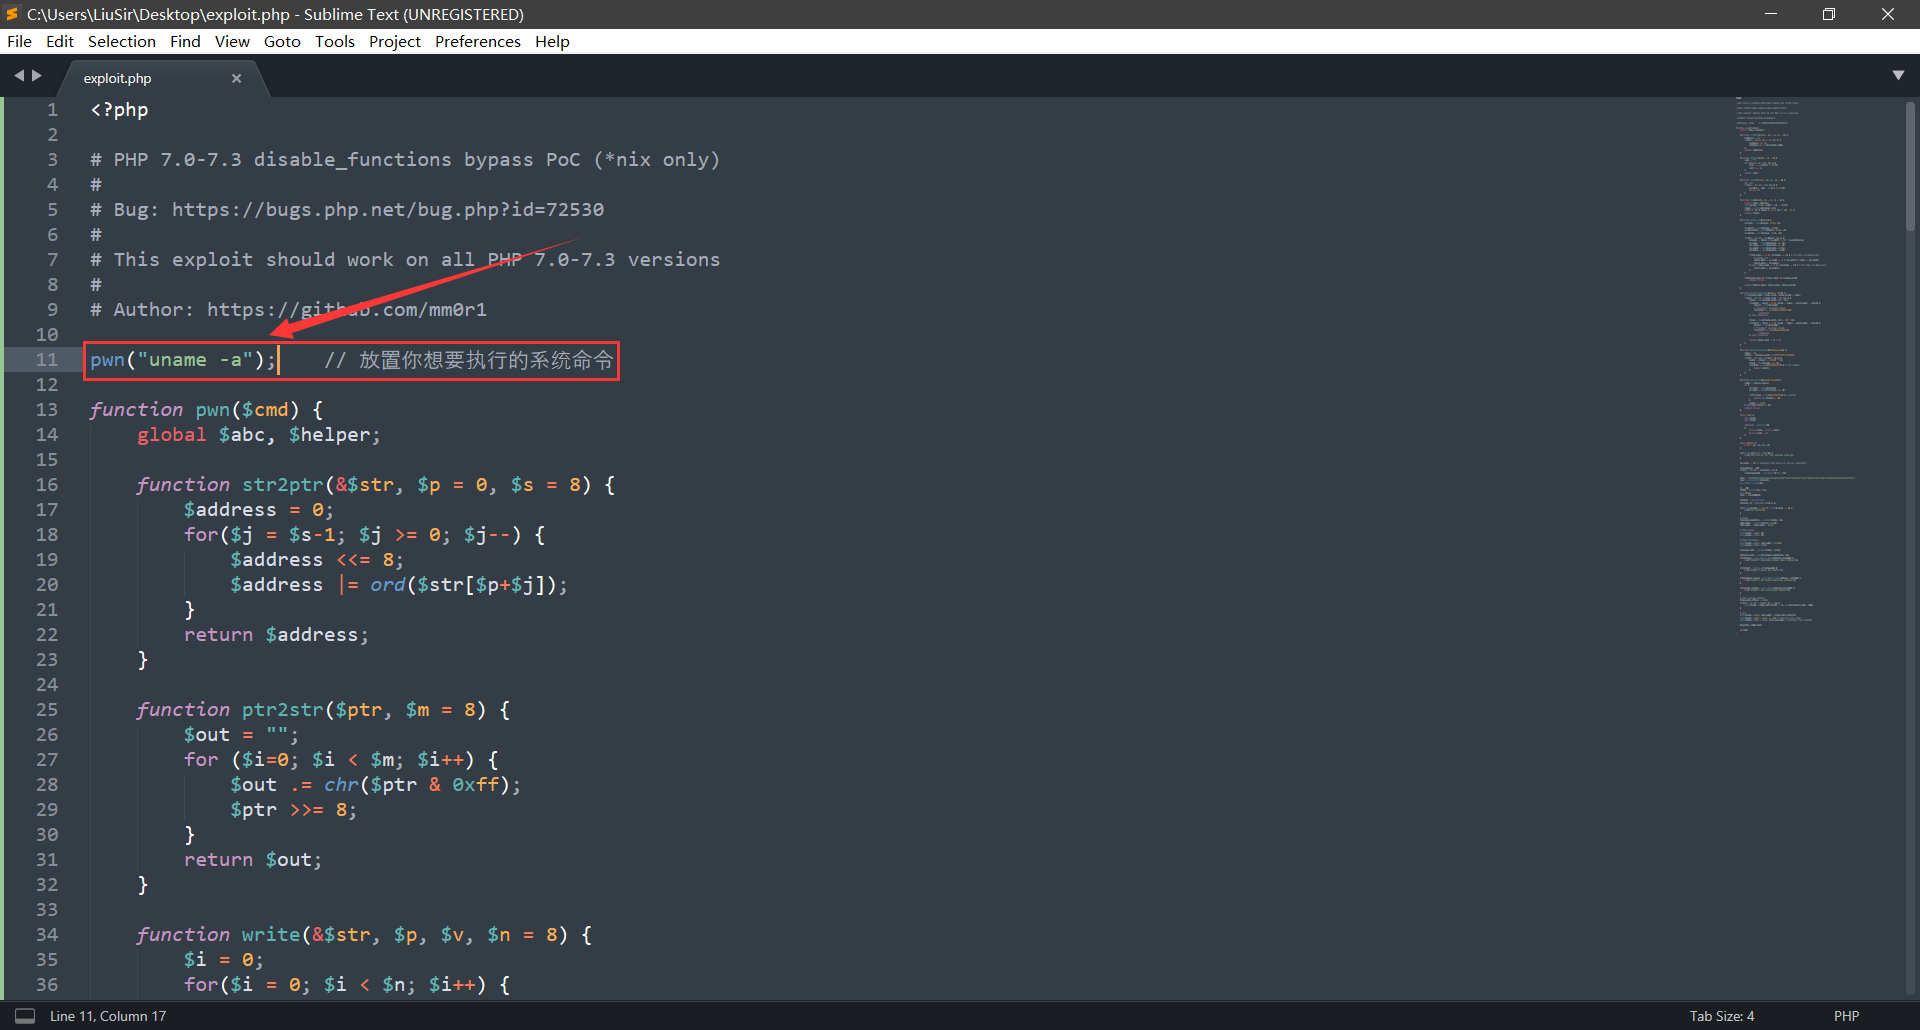This screenshot has height=1030, width=1920.
Task: Click Line 11, Column 17 status text
Action: click(108, 1016)
